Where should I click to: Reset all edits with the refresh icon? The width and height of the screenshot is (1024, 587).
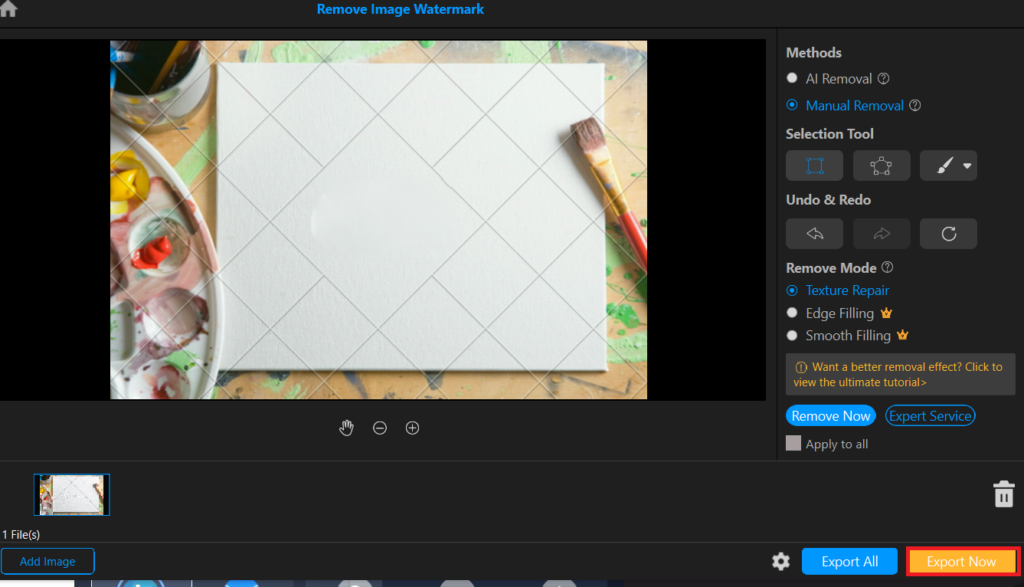948,233
